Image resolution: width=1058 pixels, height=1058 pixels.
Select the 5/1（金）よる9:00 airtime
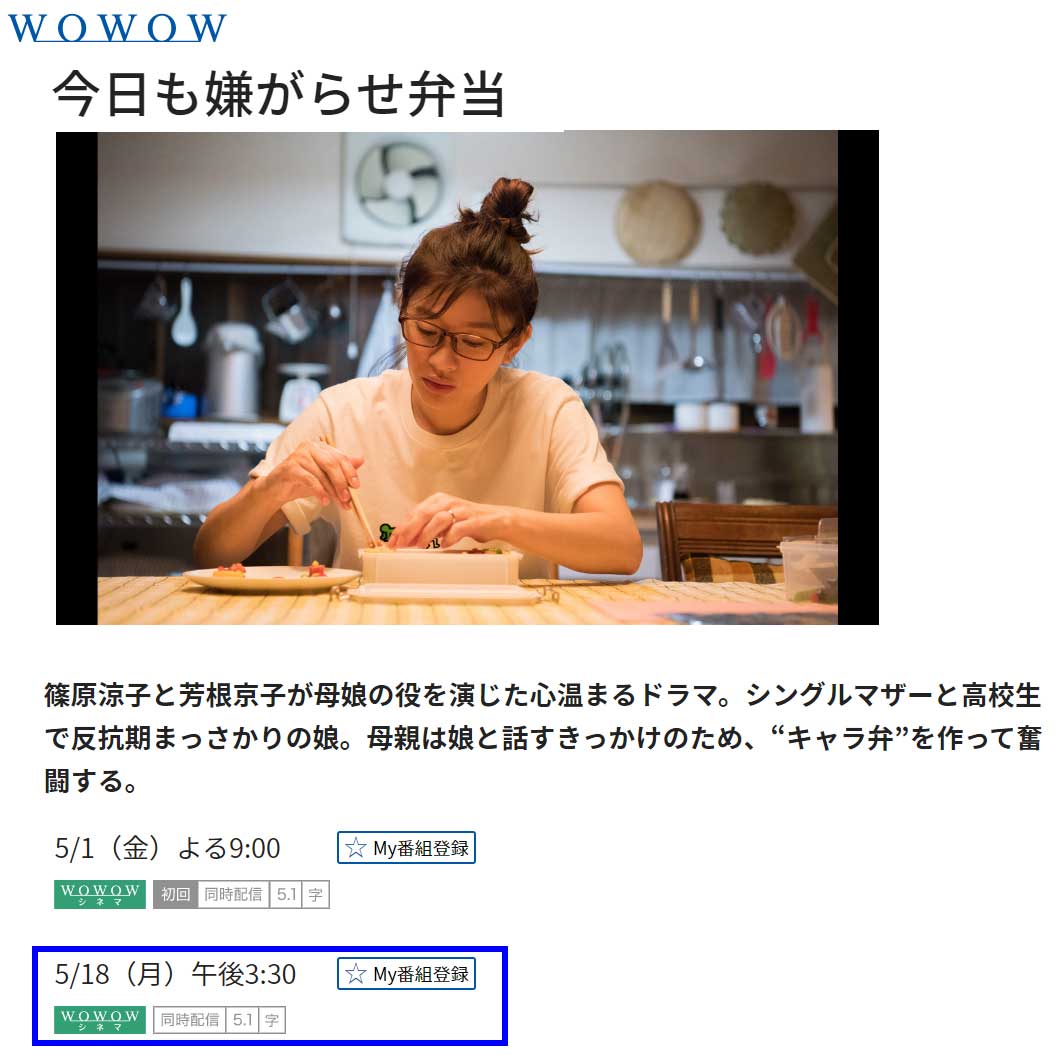pyautogui.click(x=167, y=848)
